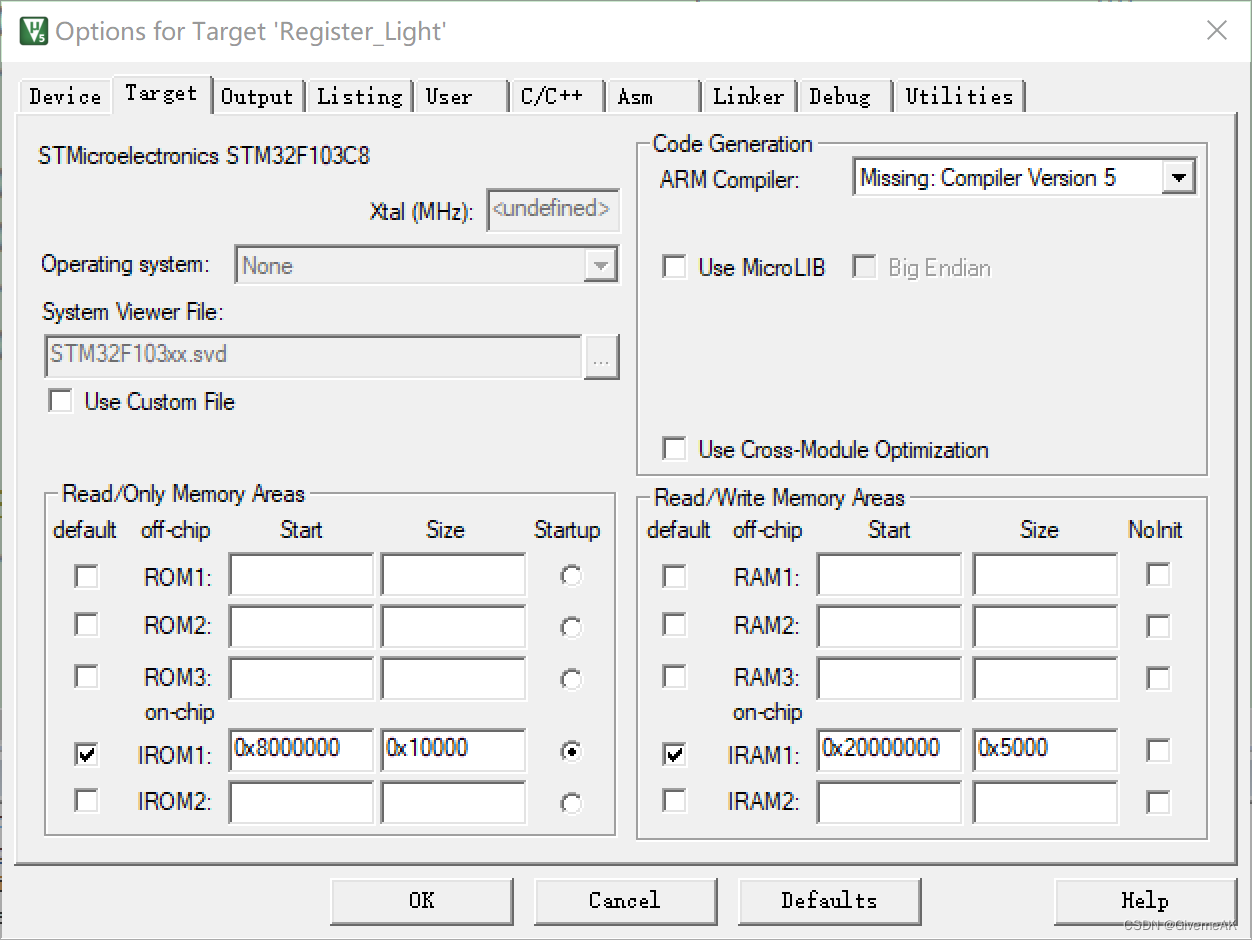
Task: Click the IROM2 Start field
Action: tap(301, 802)
